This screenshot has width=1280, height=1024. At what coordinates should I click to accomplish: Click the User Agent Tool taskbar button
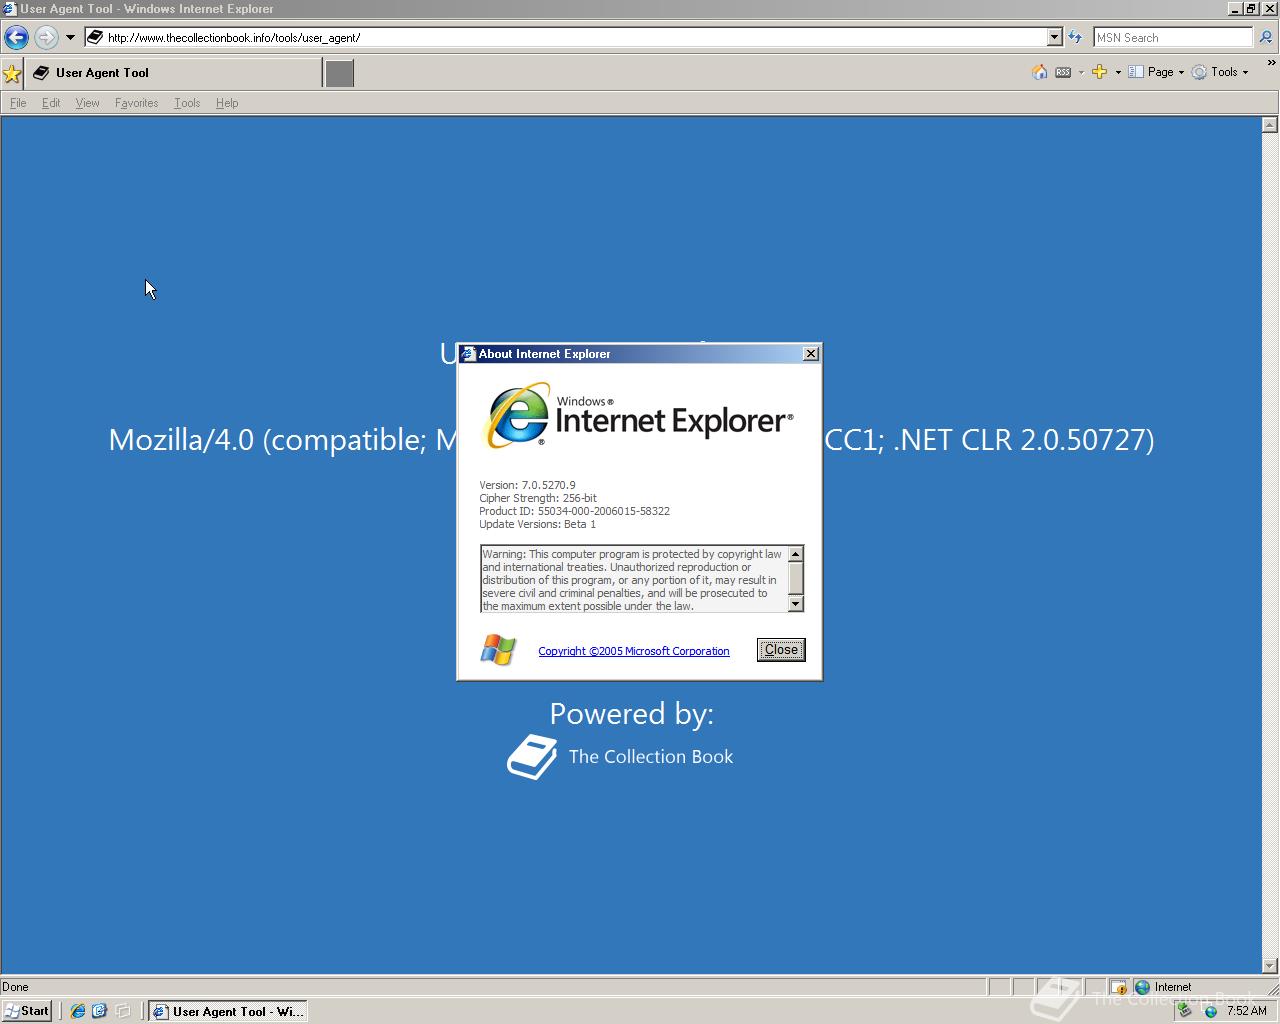[x=228, y=1011]
